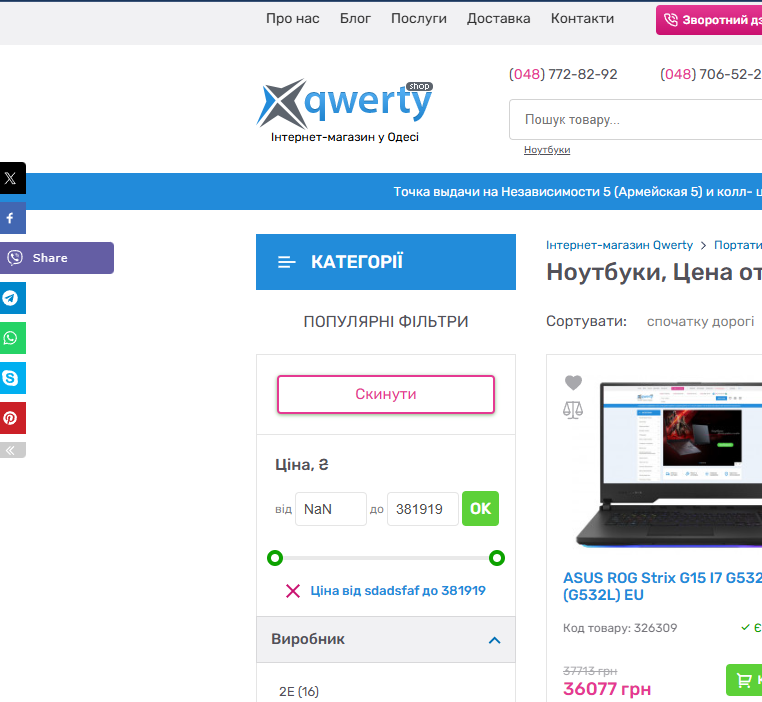Compare ASUS ROG laptop using scales icon

(573, 410)
